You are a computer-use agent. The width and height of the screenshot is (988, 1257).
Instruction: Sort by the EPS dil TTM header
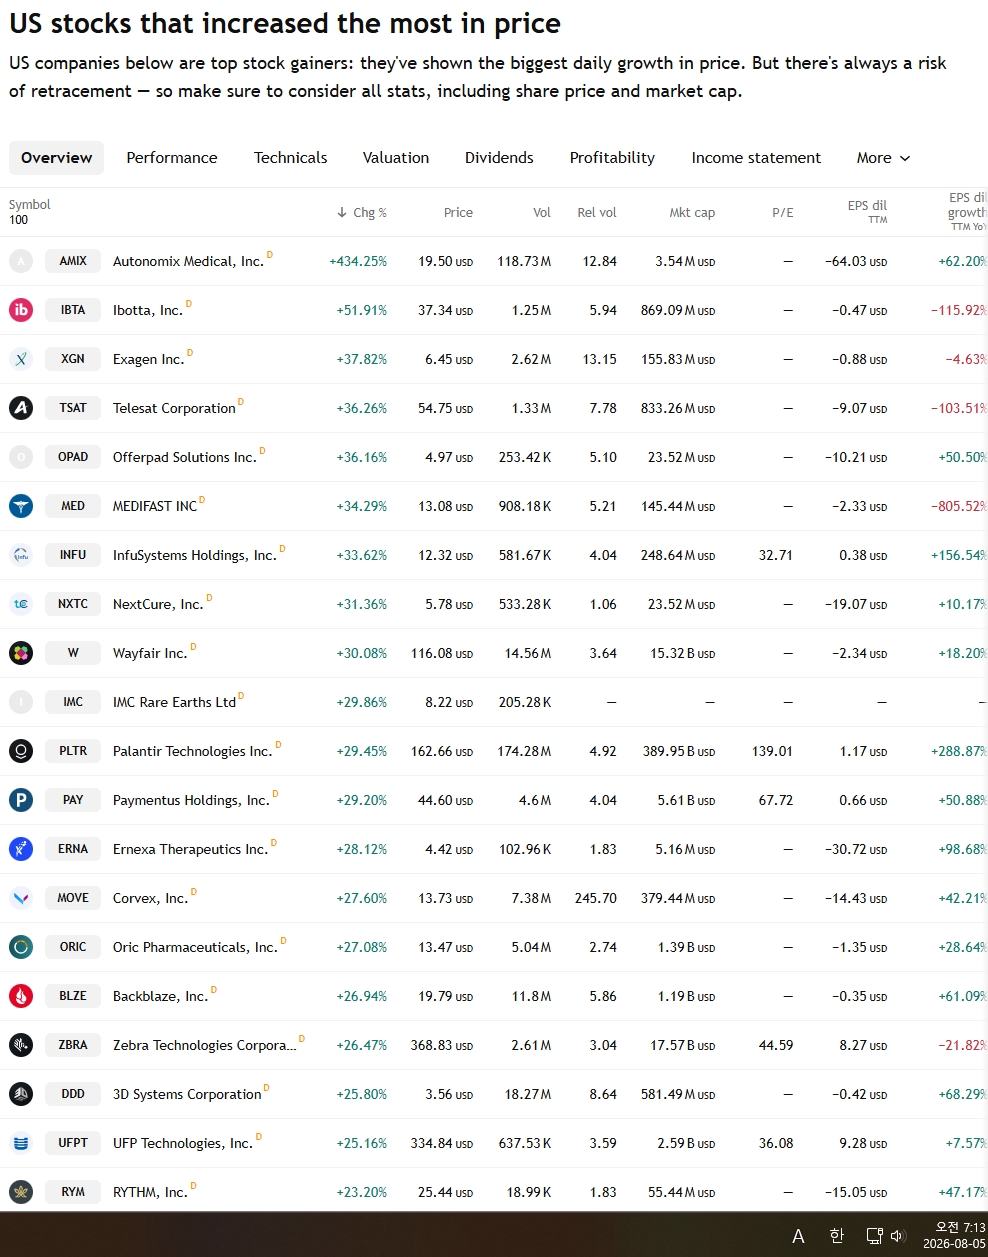[867, 212]
